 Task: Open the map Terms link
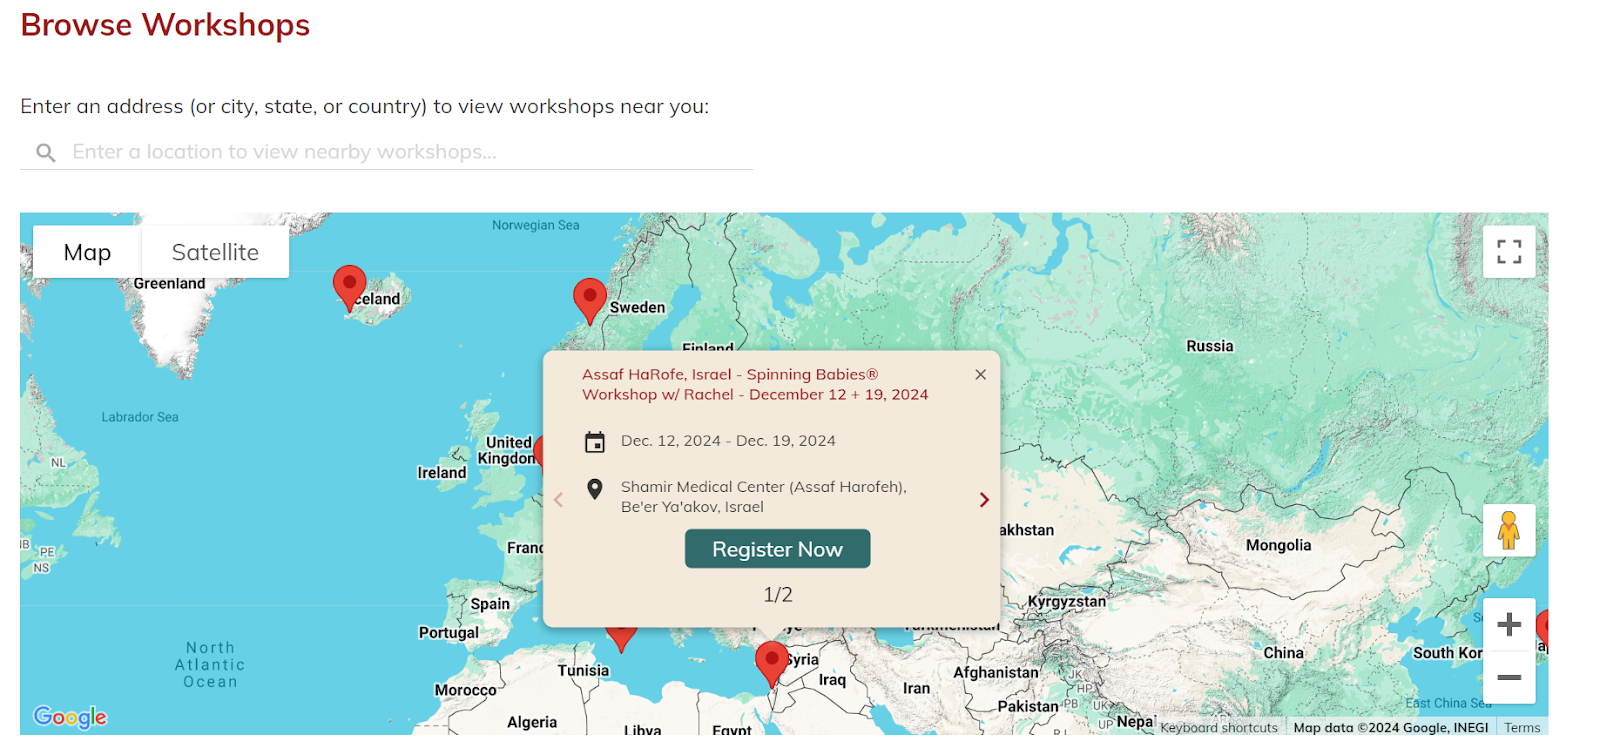(x=1522, y=727)
